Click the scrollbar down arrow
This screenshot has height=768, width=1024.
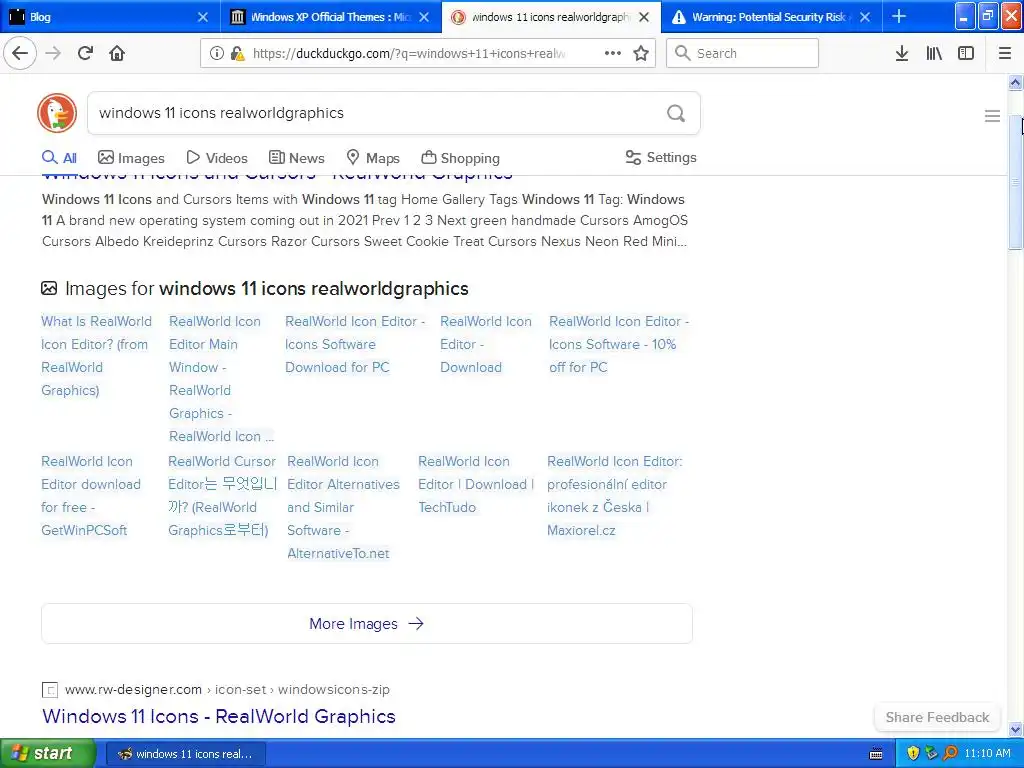pos(1015,729)
